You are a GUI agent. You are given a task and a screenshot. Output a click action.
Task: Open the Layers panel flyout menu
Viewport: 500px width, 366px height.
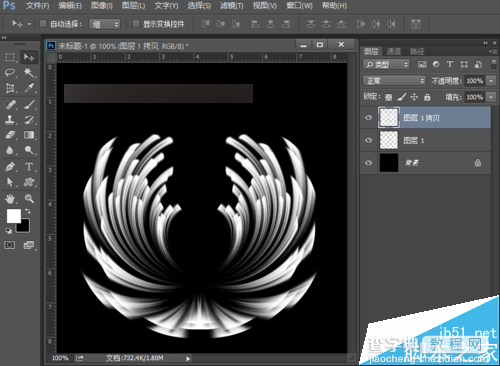(493, 51)
